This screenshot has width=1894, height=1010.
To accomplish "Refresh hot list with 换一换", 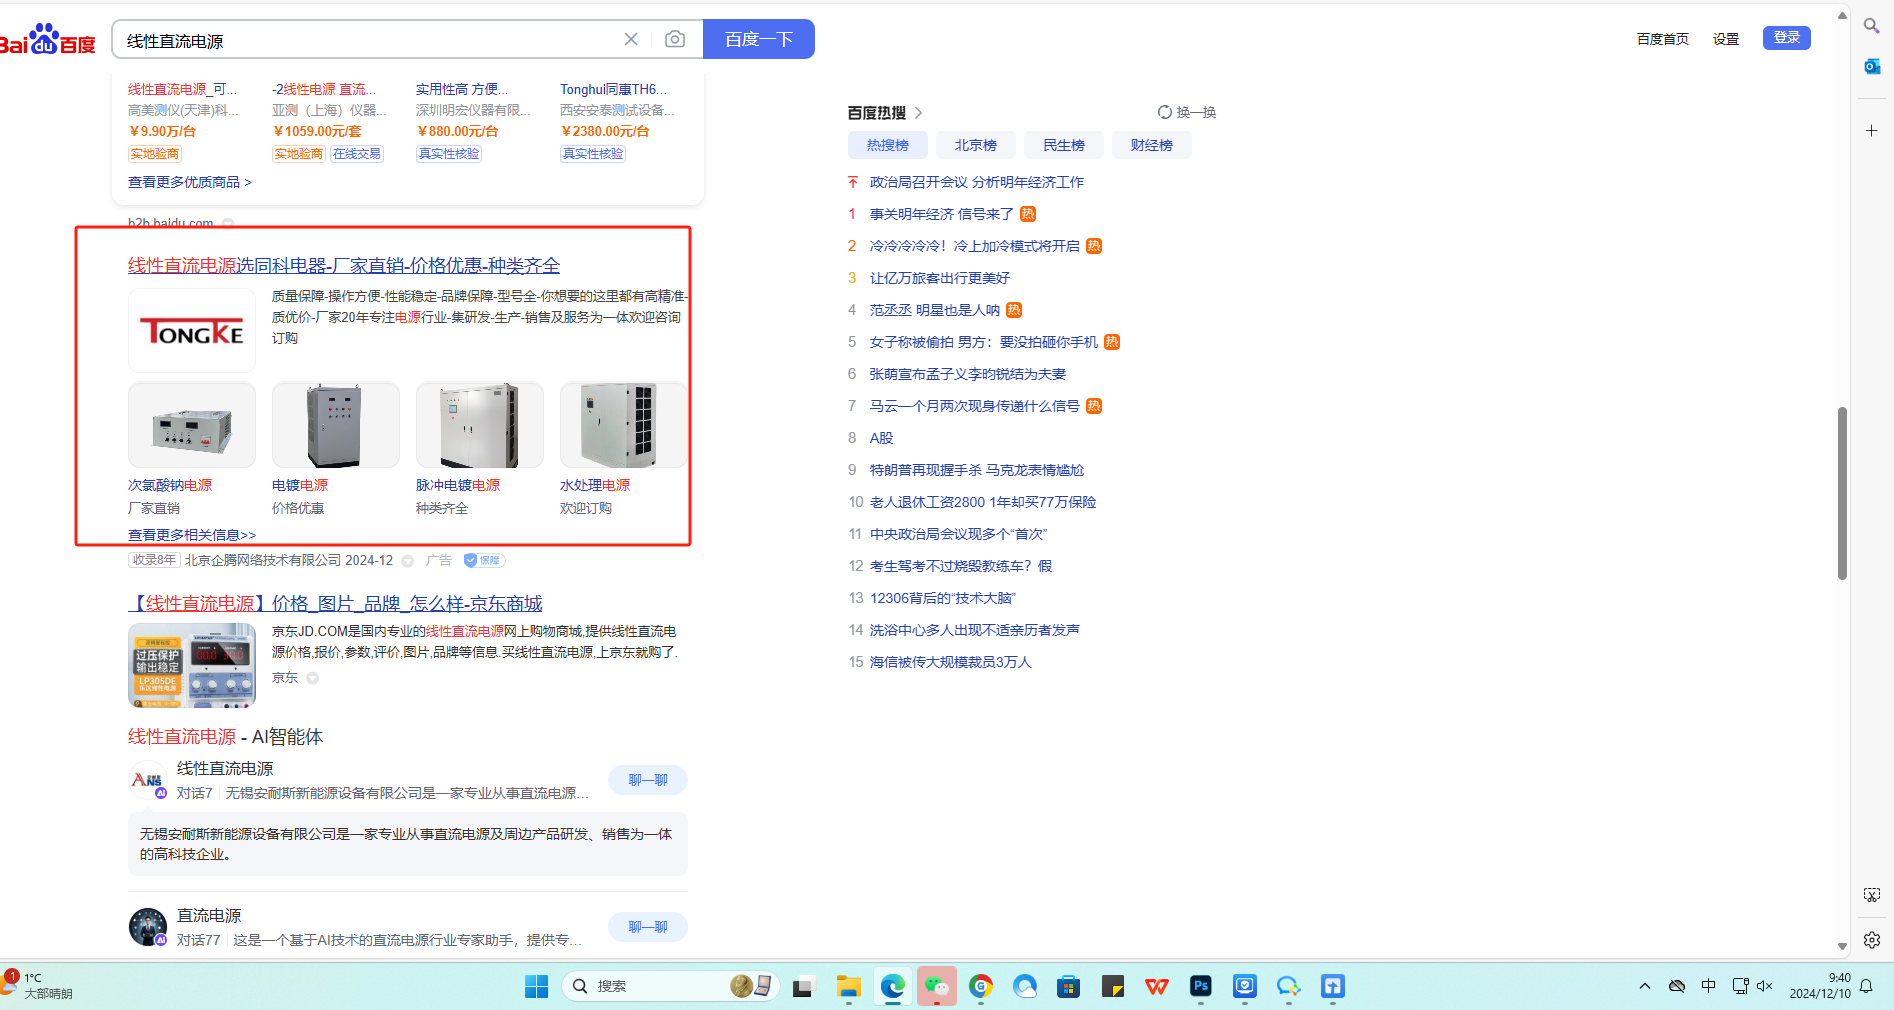I will pos(1187,112).
